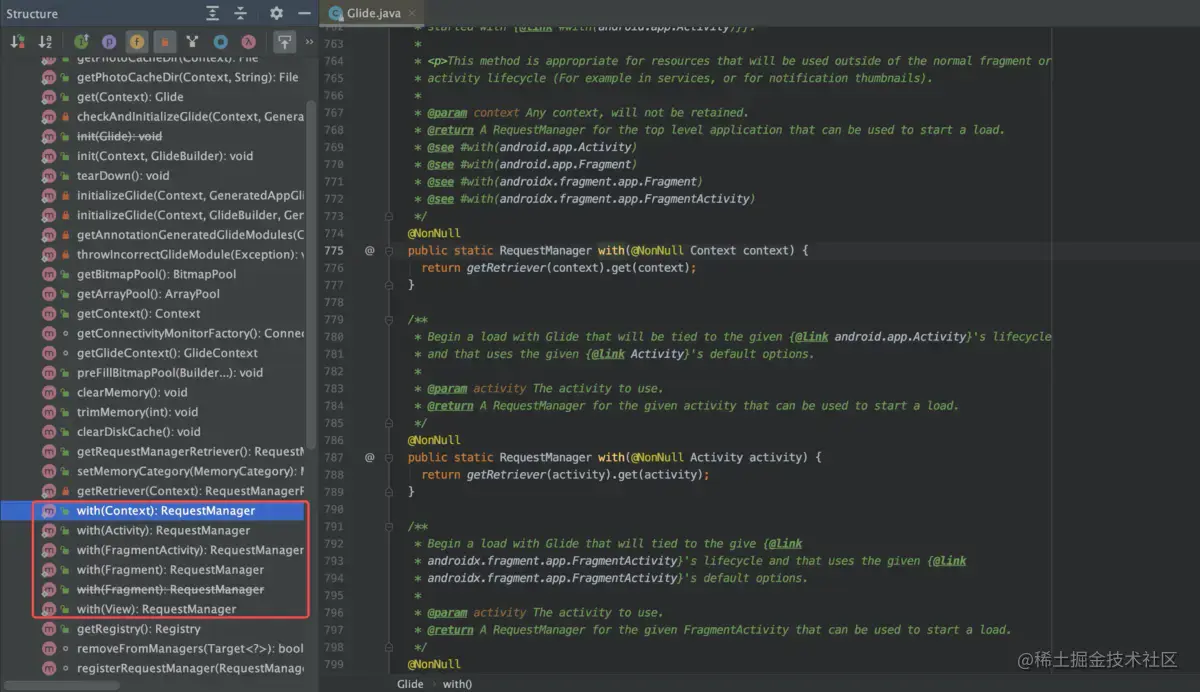Collapse Javadoc fold marker at line 779
Image resolution: width=1200 pixels, height=692 pixels.
(x=390, y=319)
